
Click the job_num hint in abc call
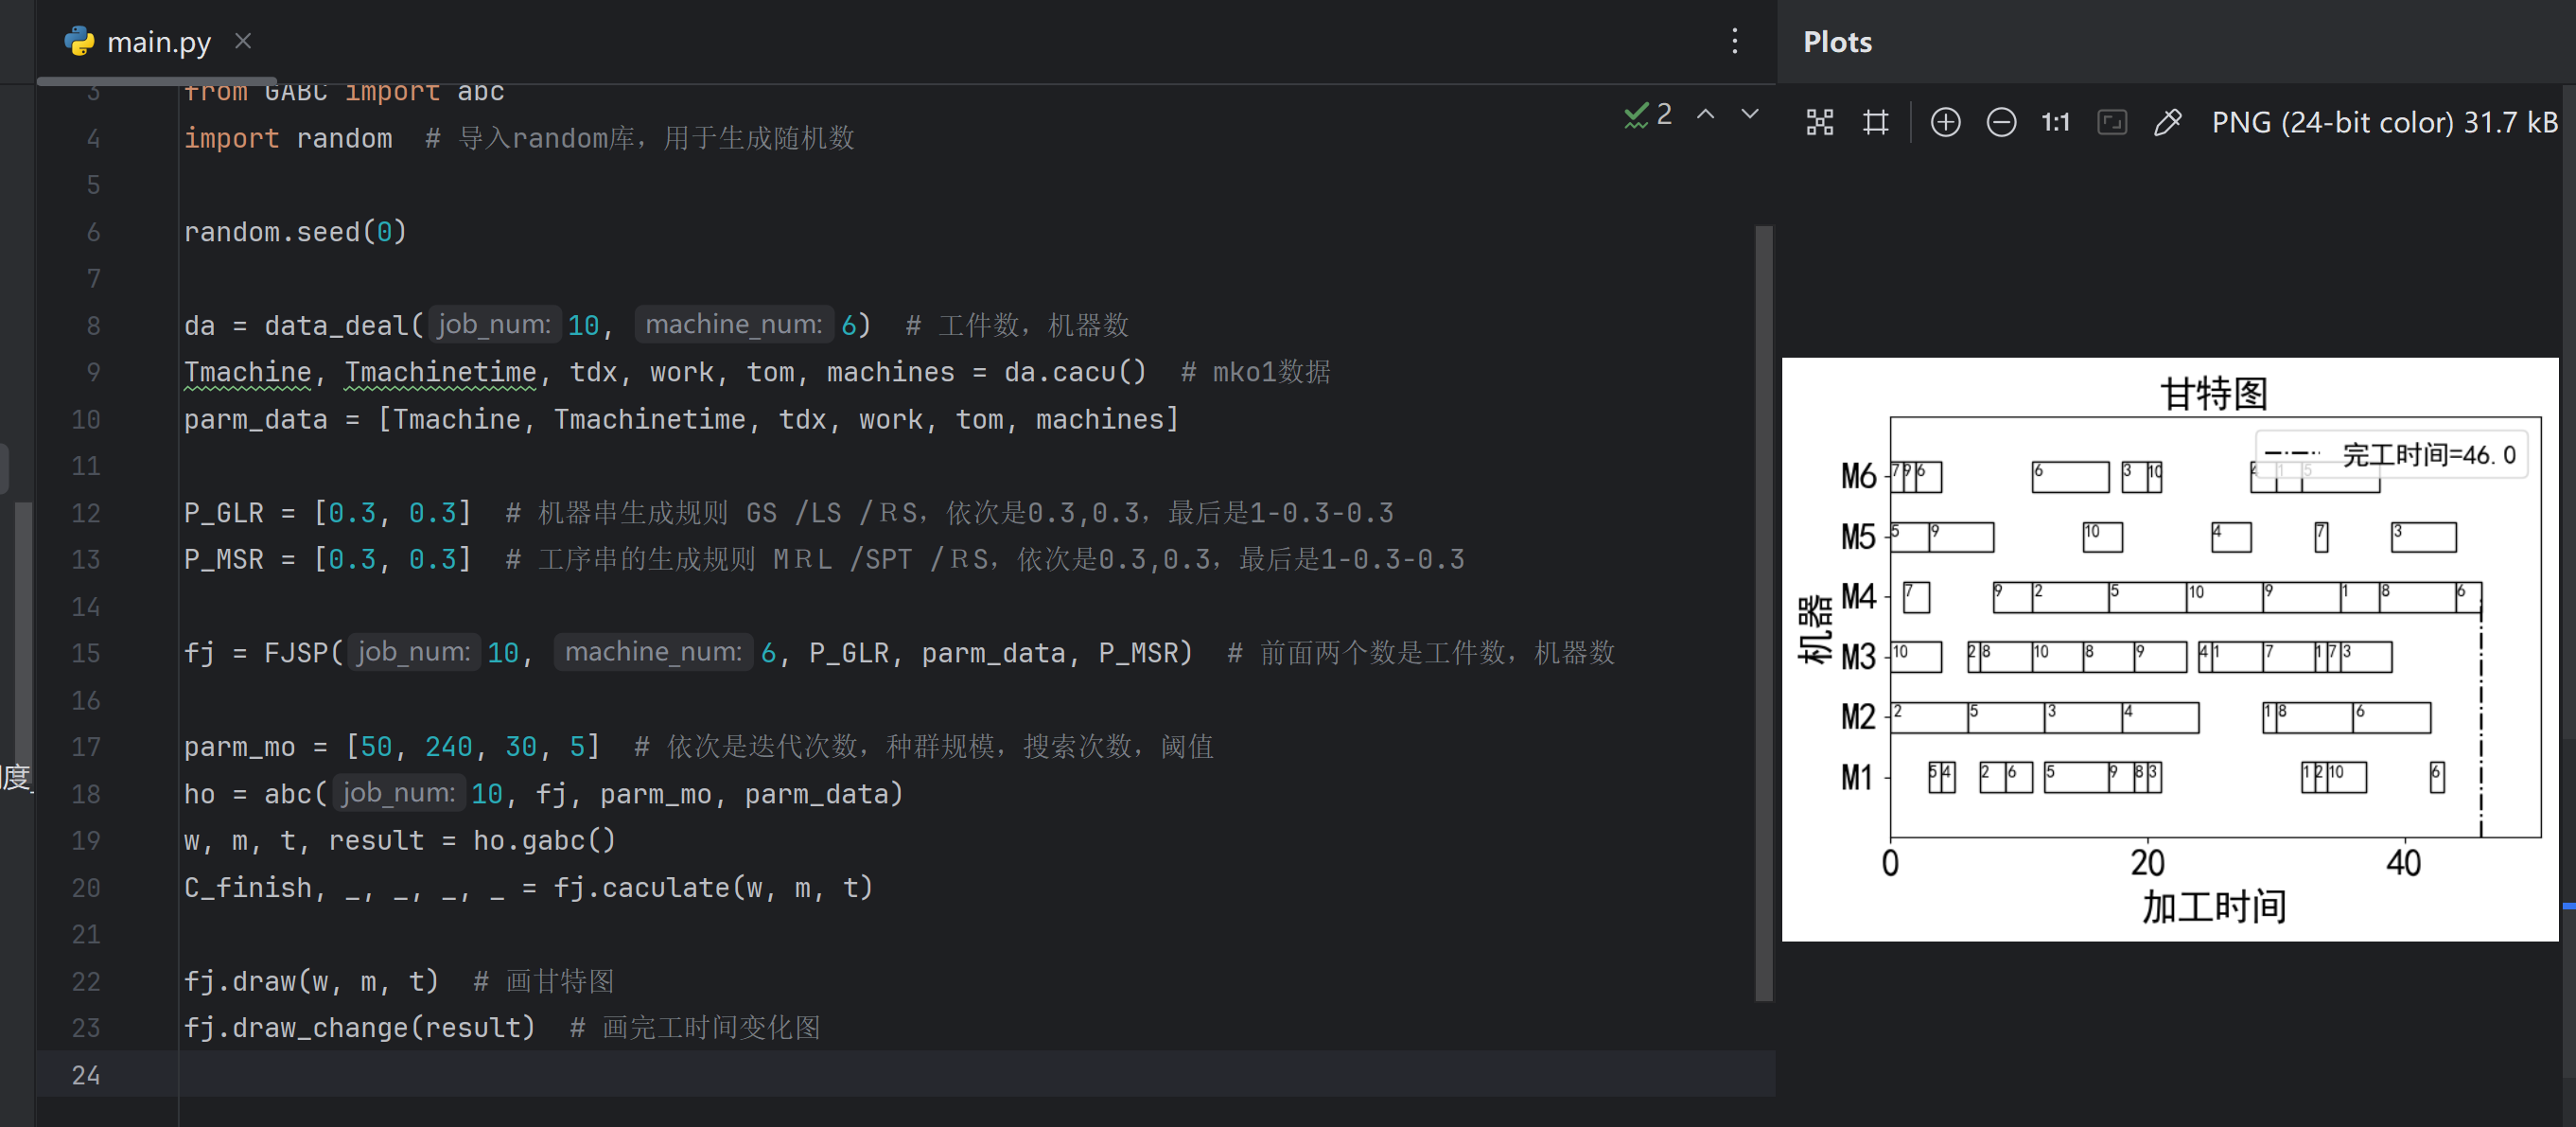point(399,793)
